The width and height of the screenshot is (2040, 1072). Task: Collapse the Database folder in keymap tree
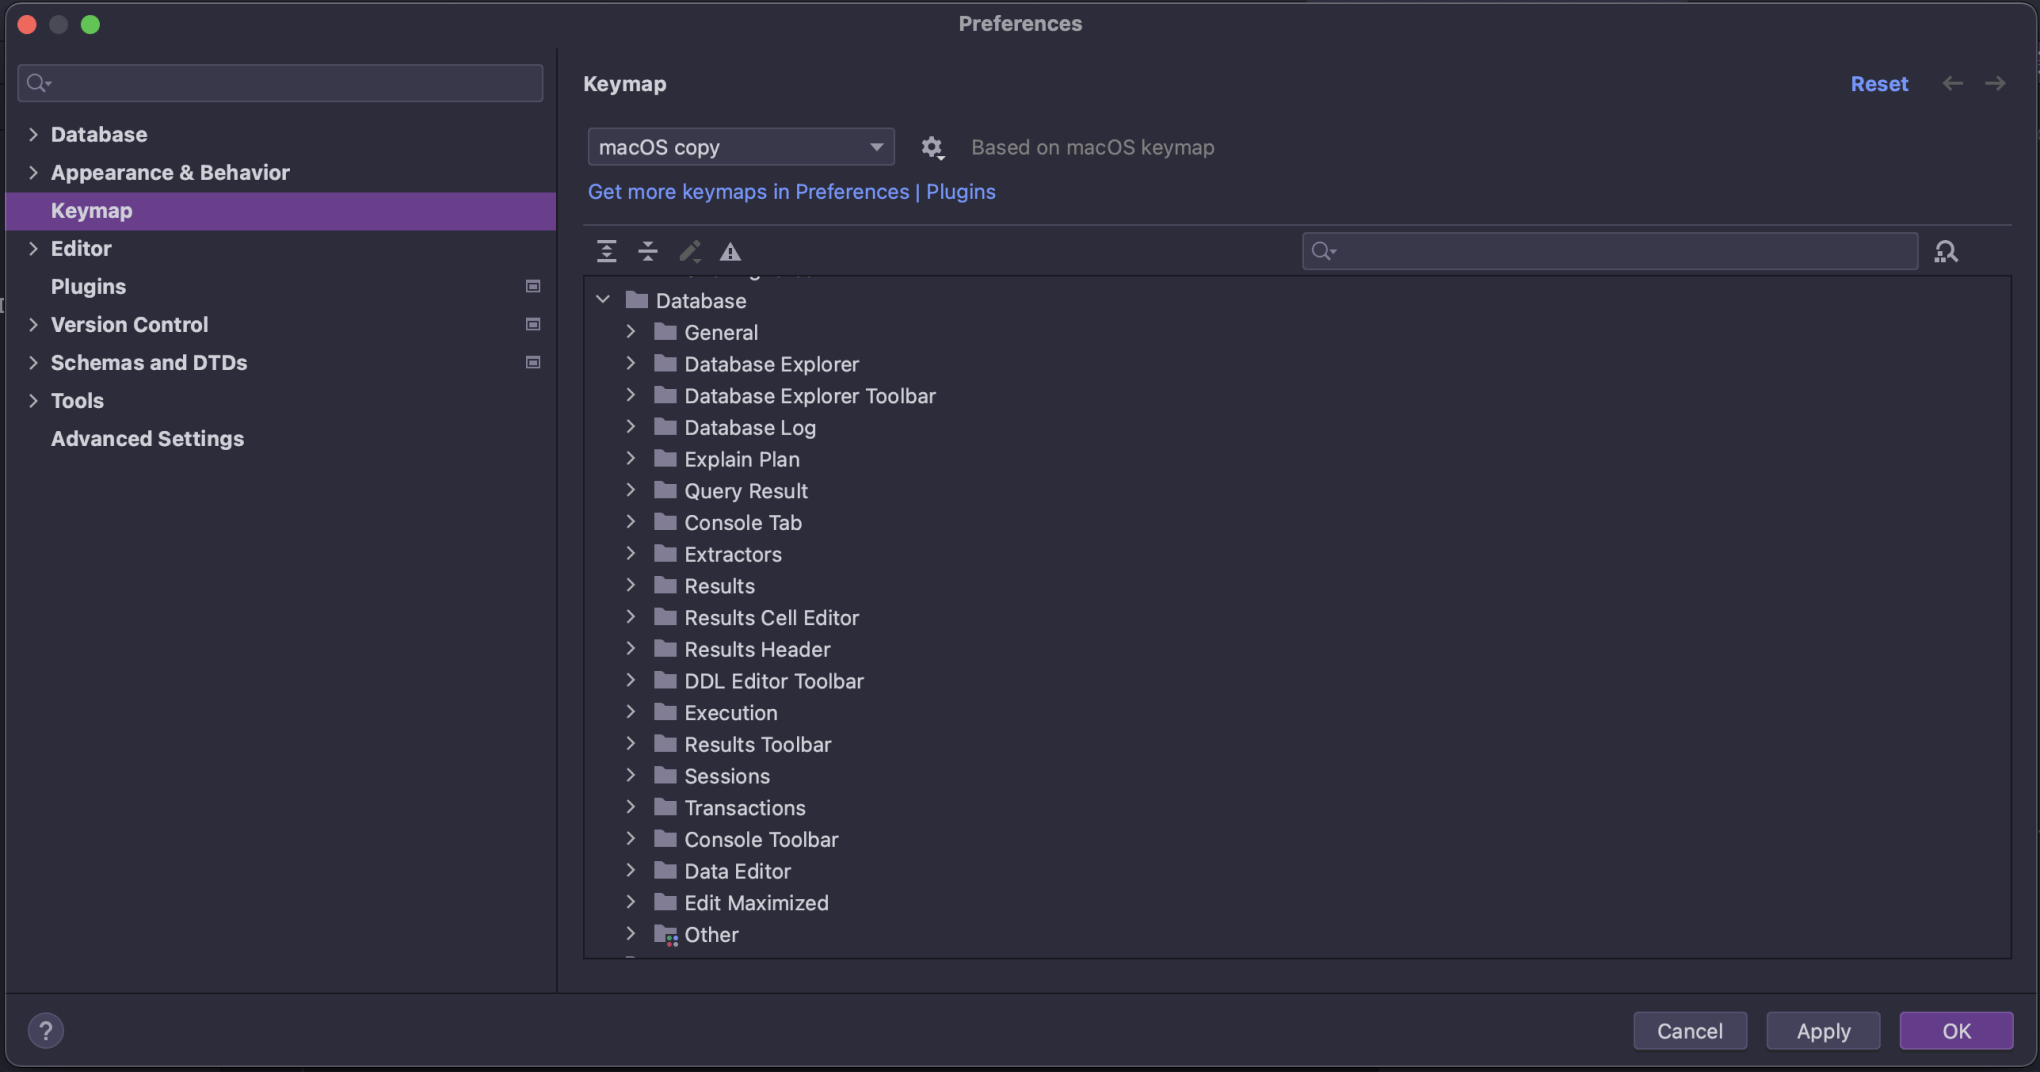pos(603,300)
